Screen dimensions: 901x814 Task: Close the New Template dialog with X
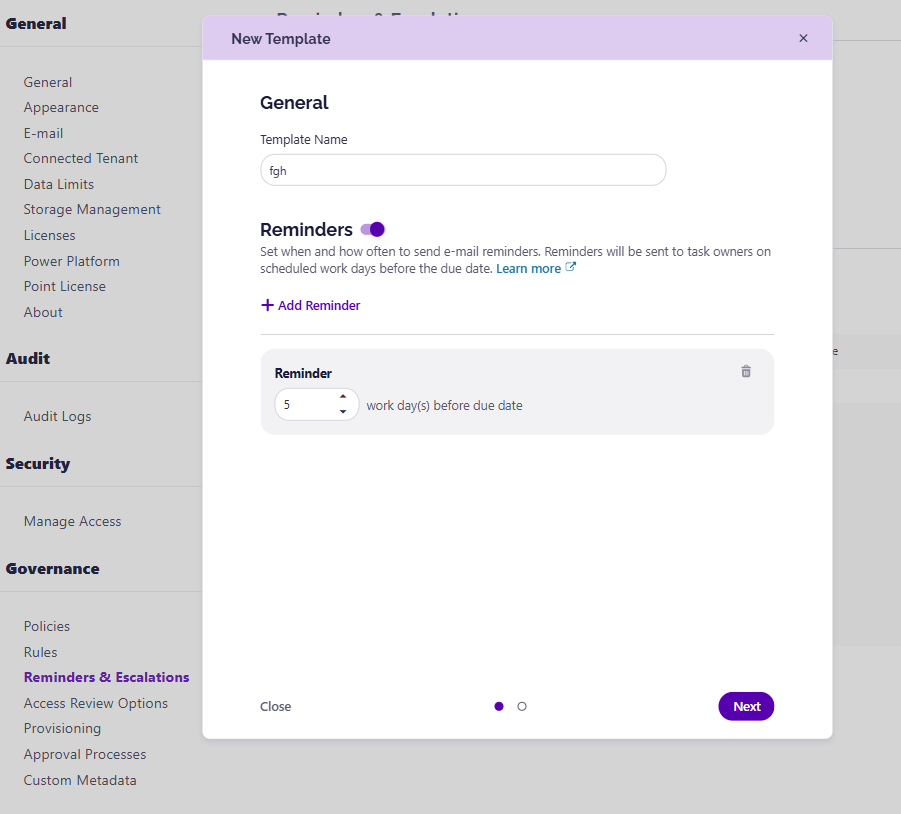803,38
